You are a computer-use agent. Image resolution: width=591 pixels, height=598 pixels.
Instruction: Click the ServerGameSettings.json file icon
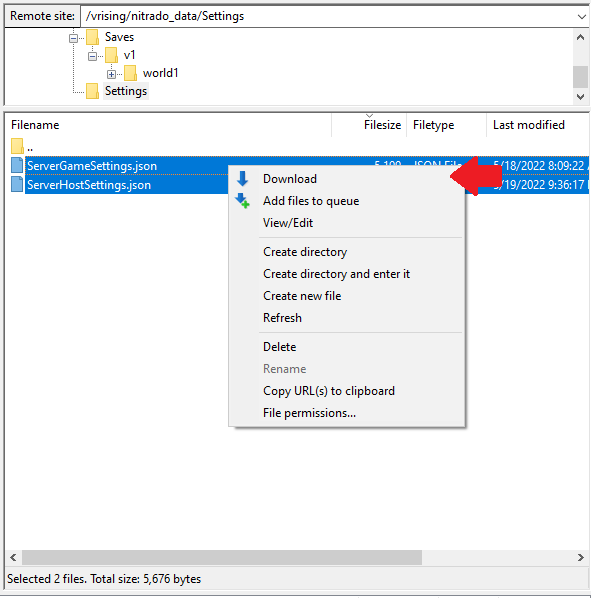pyautogui.click(x=17, y=166)
